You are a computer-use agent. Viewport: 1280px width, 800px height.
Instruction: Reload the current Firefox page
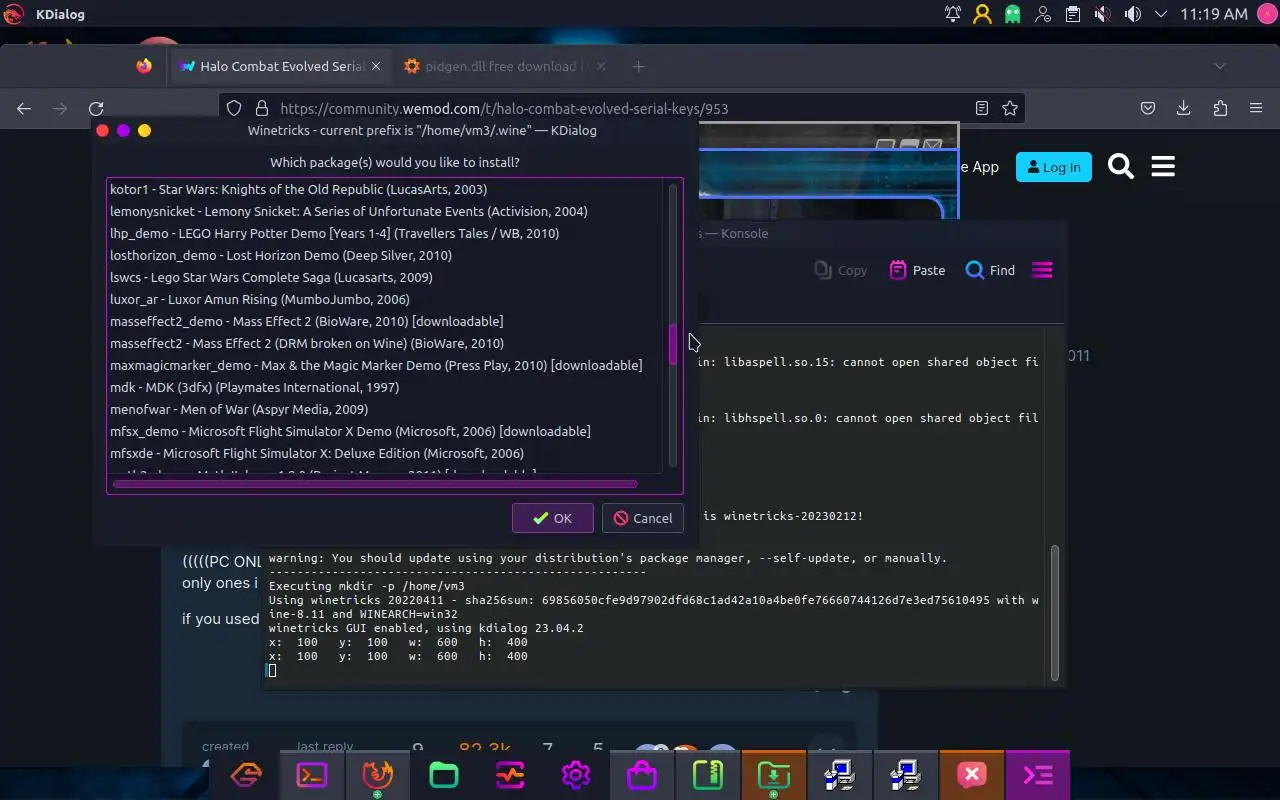coord(96,108)
